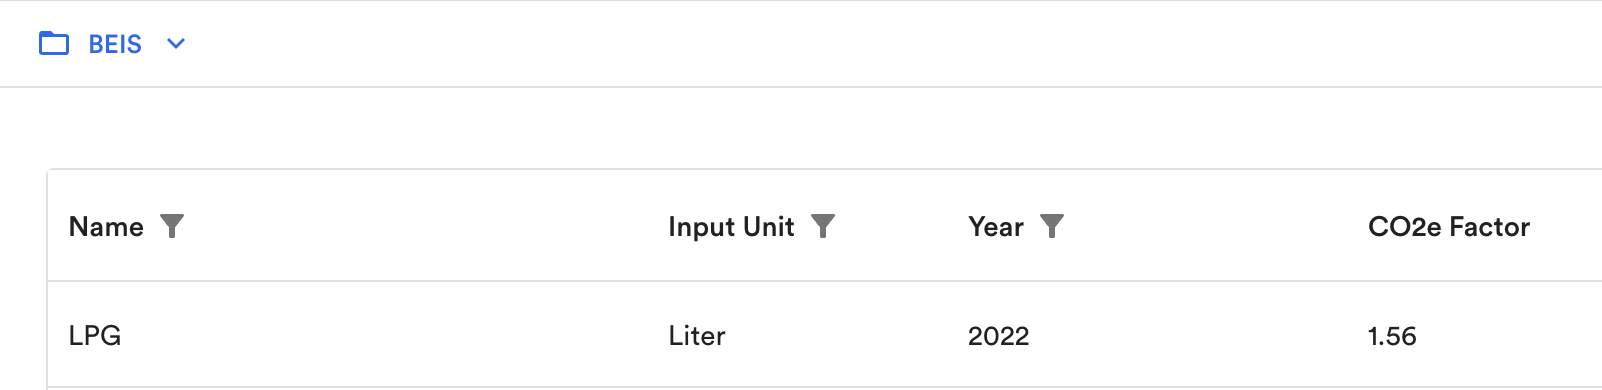Select the LPG row name cell
The width and height of the screenshot is (1602, 390).
[x=95, y=335]
